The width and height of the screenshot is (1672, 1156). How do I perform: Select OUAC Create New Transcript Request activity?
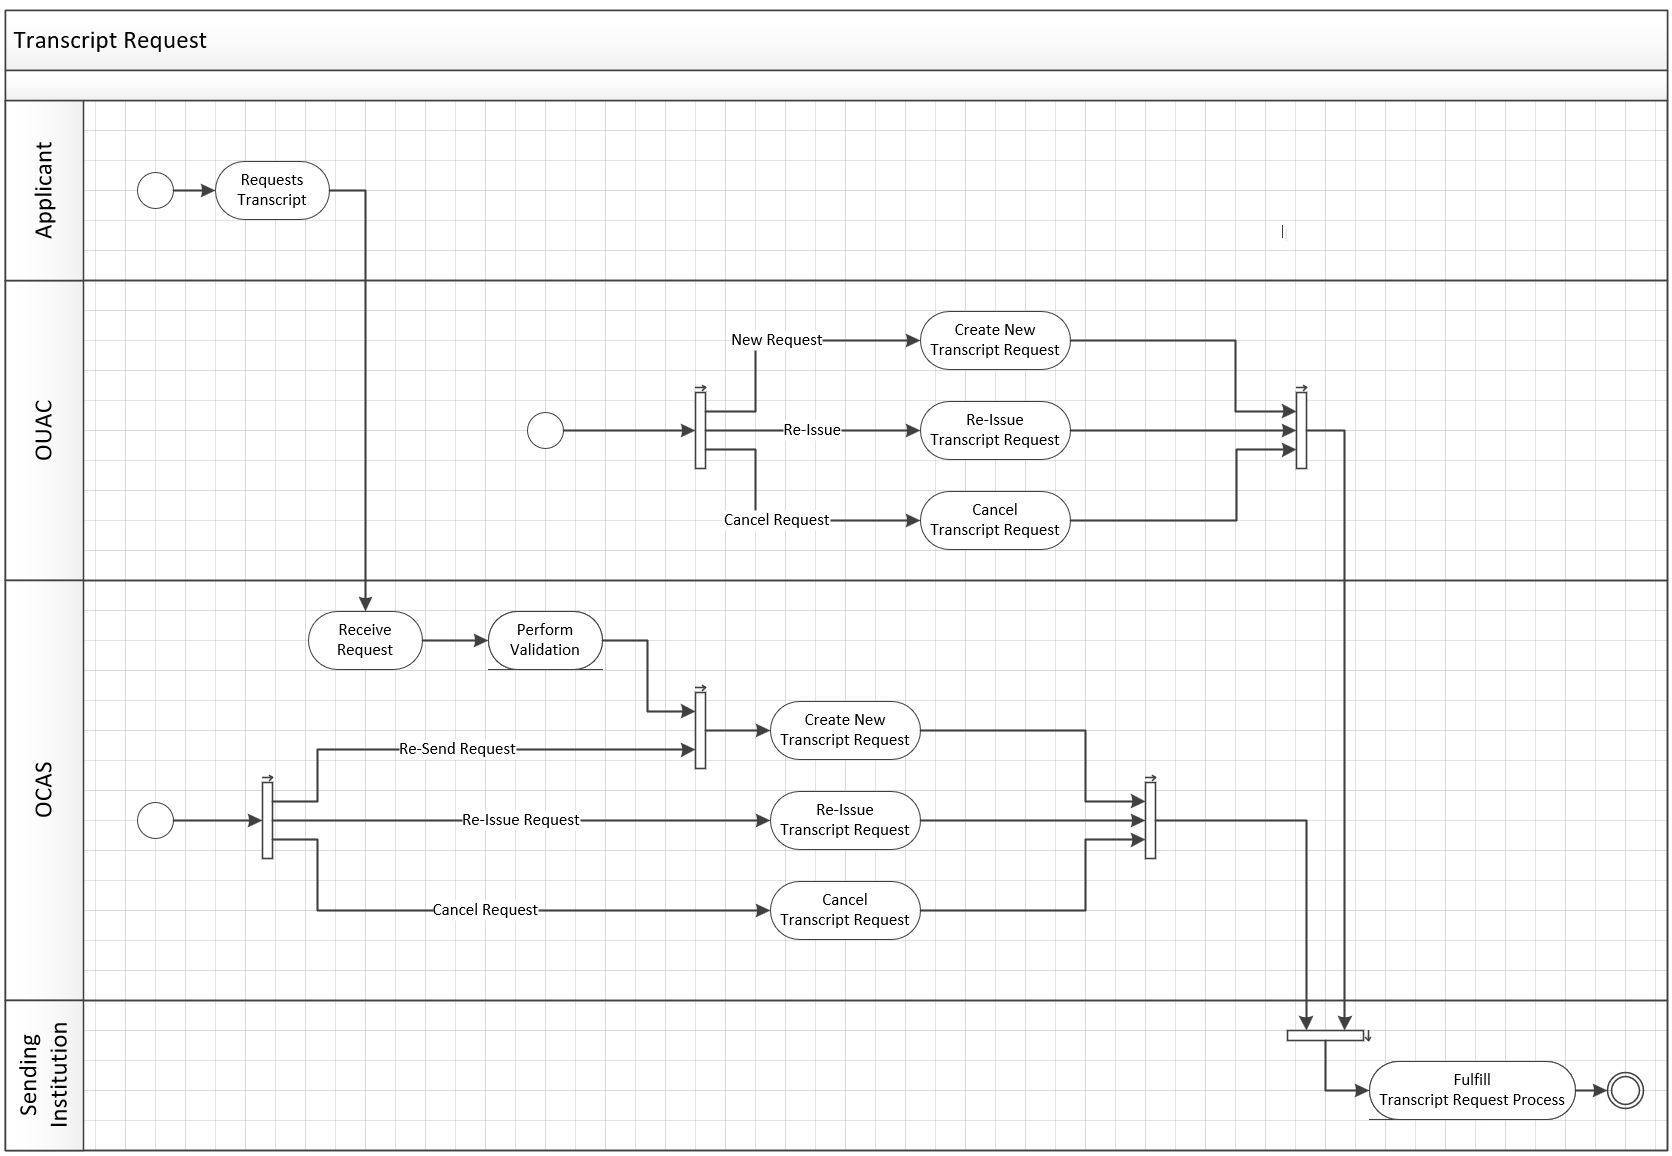click(x=995, y=340)
